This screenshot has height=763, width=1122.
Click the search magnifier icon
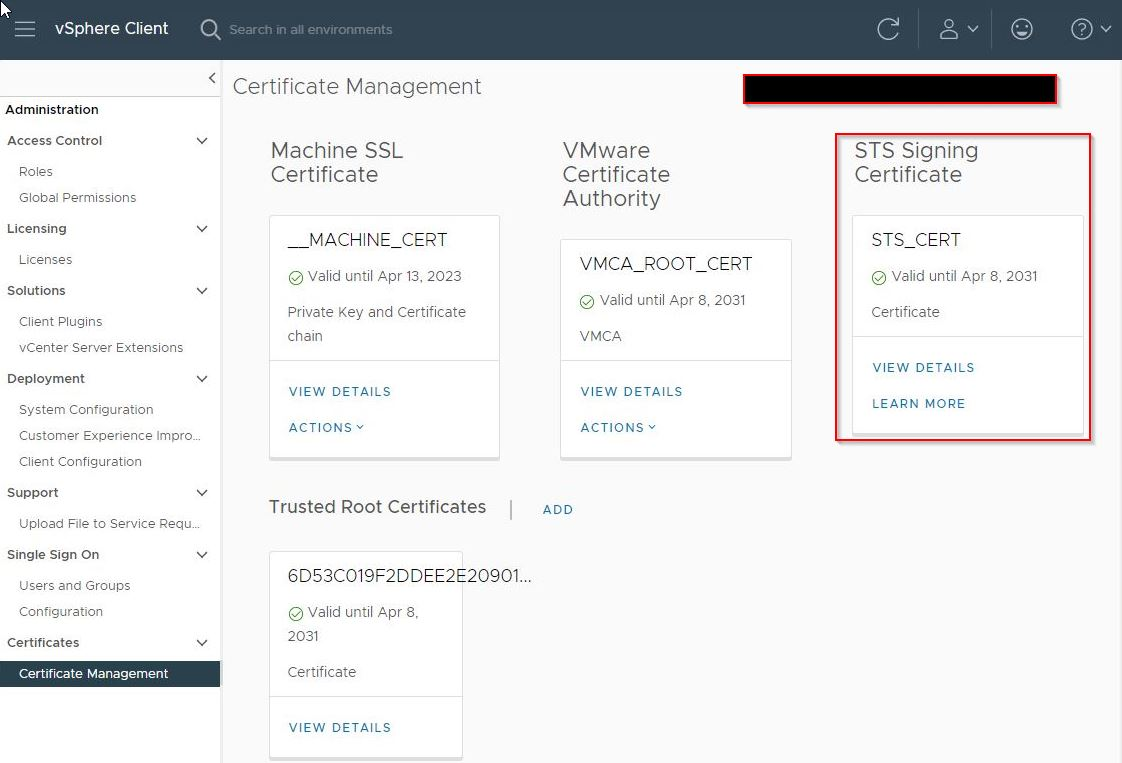[x=210, y=29]
